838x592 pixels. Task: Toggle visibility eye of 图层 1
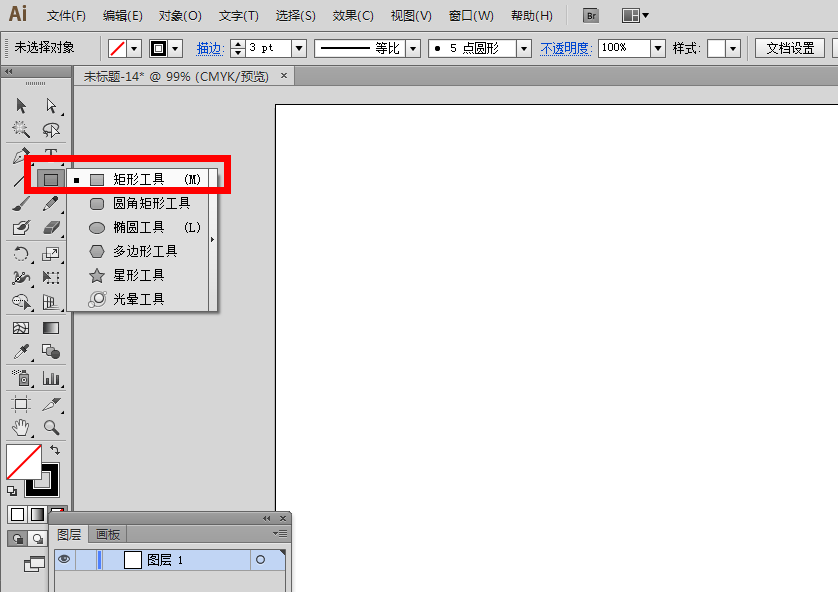[x=64, y=559]
